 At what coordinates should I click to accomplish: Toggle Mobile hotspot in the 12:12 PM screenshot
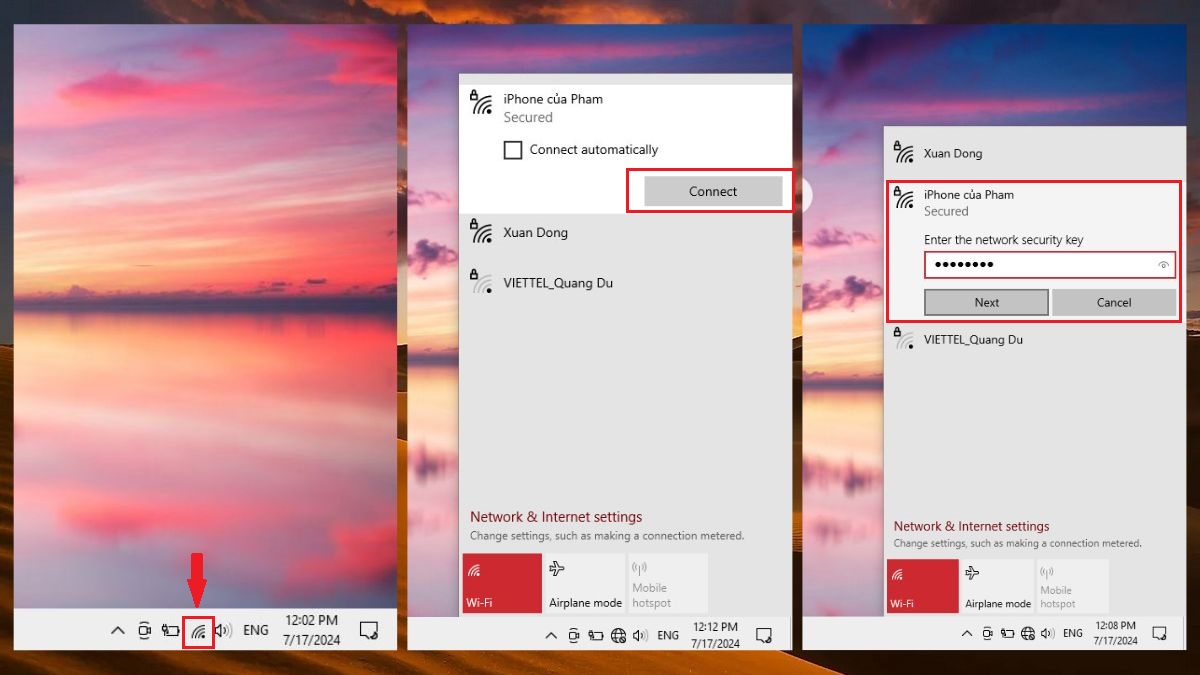668,583
